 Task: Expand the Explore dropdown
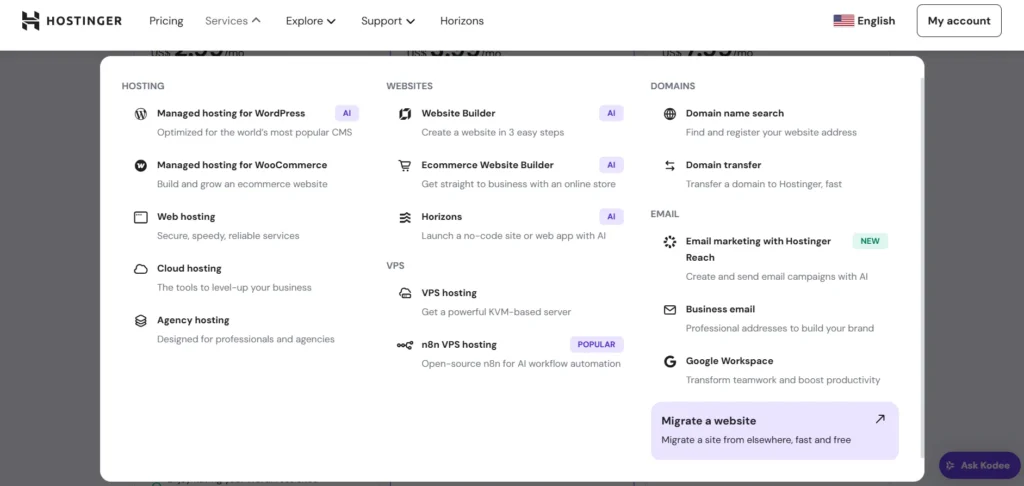310,21
